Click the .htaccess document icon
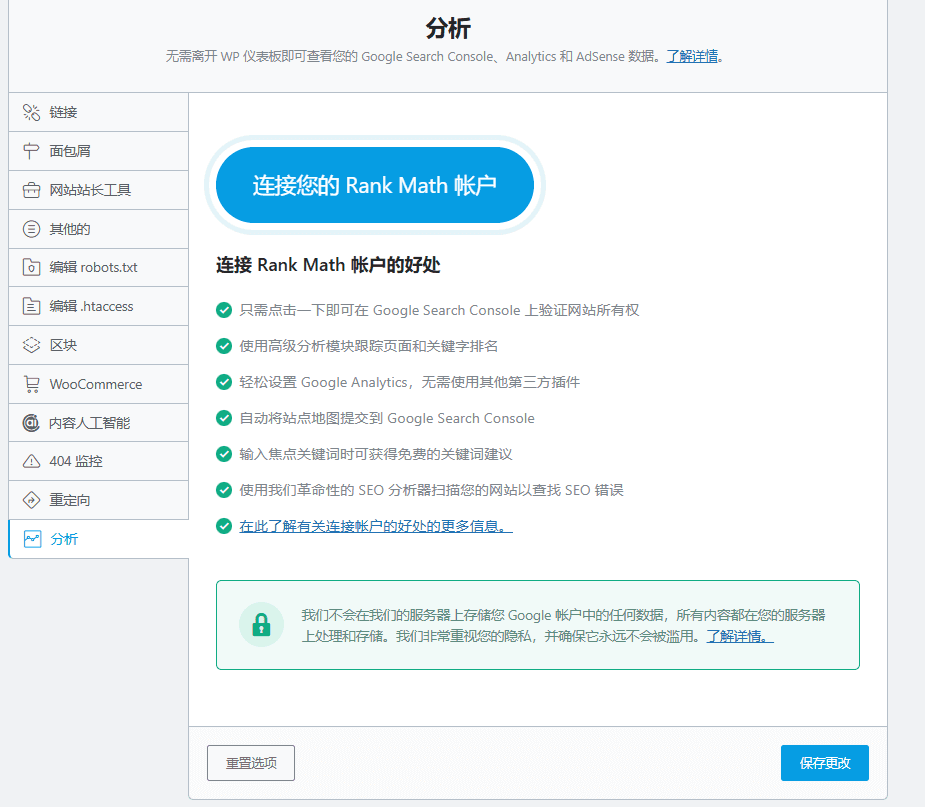Viewport: 925px width, 807px height. coord(31,306)
